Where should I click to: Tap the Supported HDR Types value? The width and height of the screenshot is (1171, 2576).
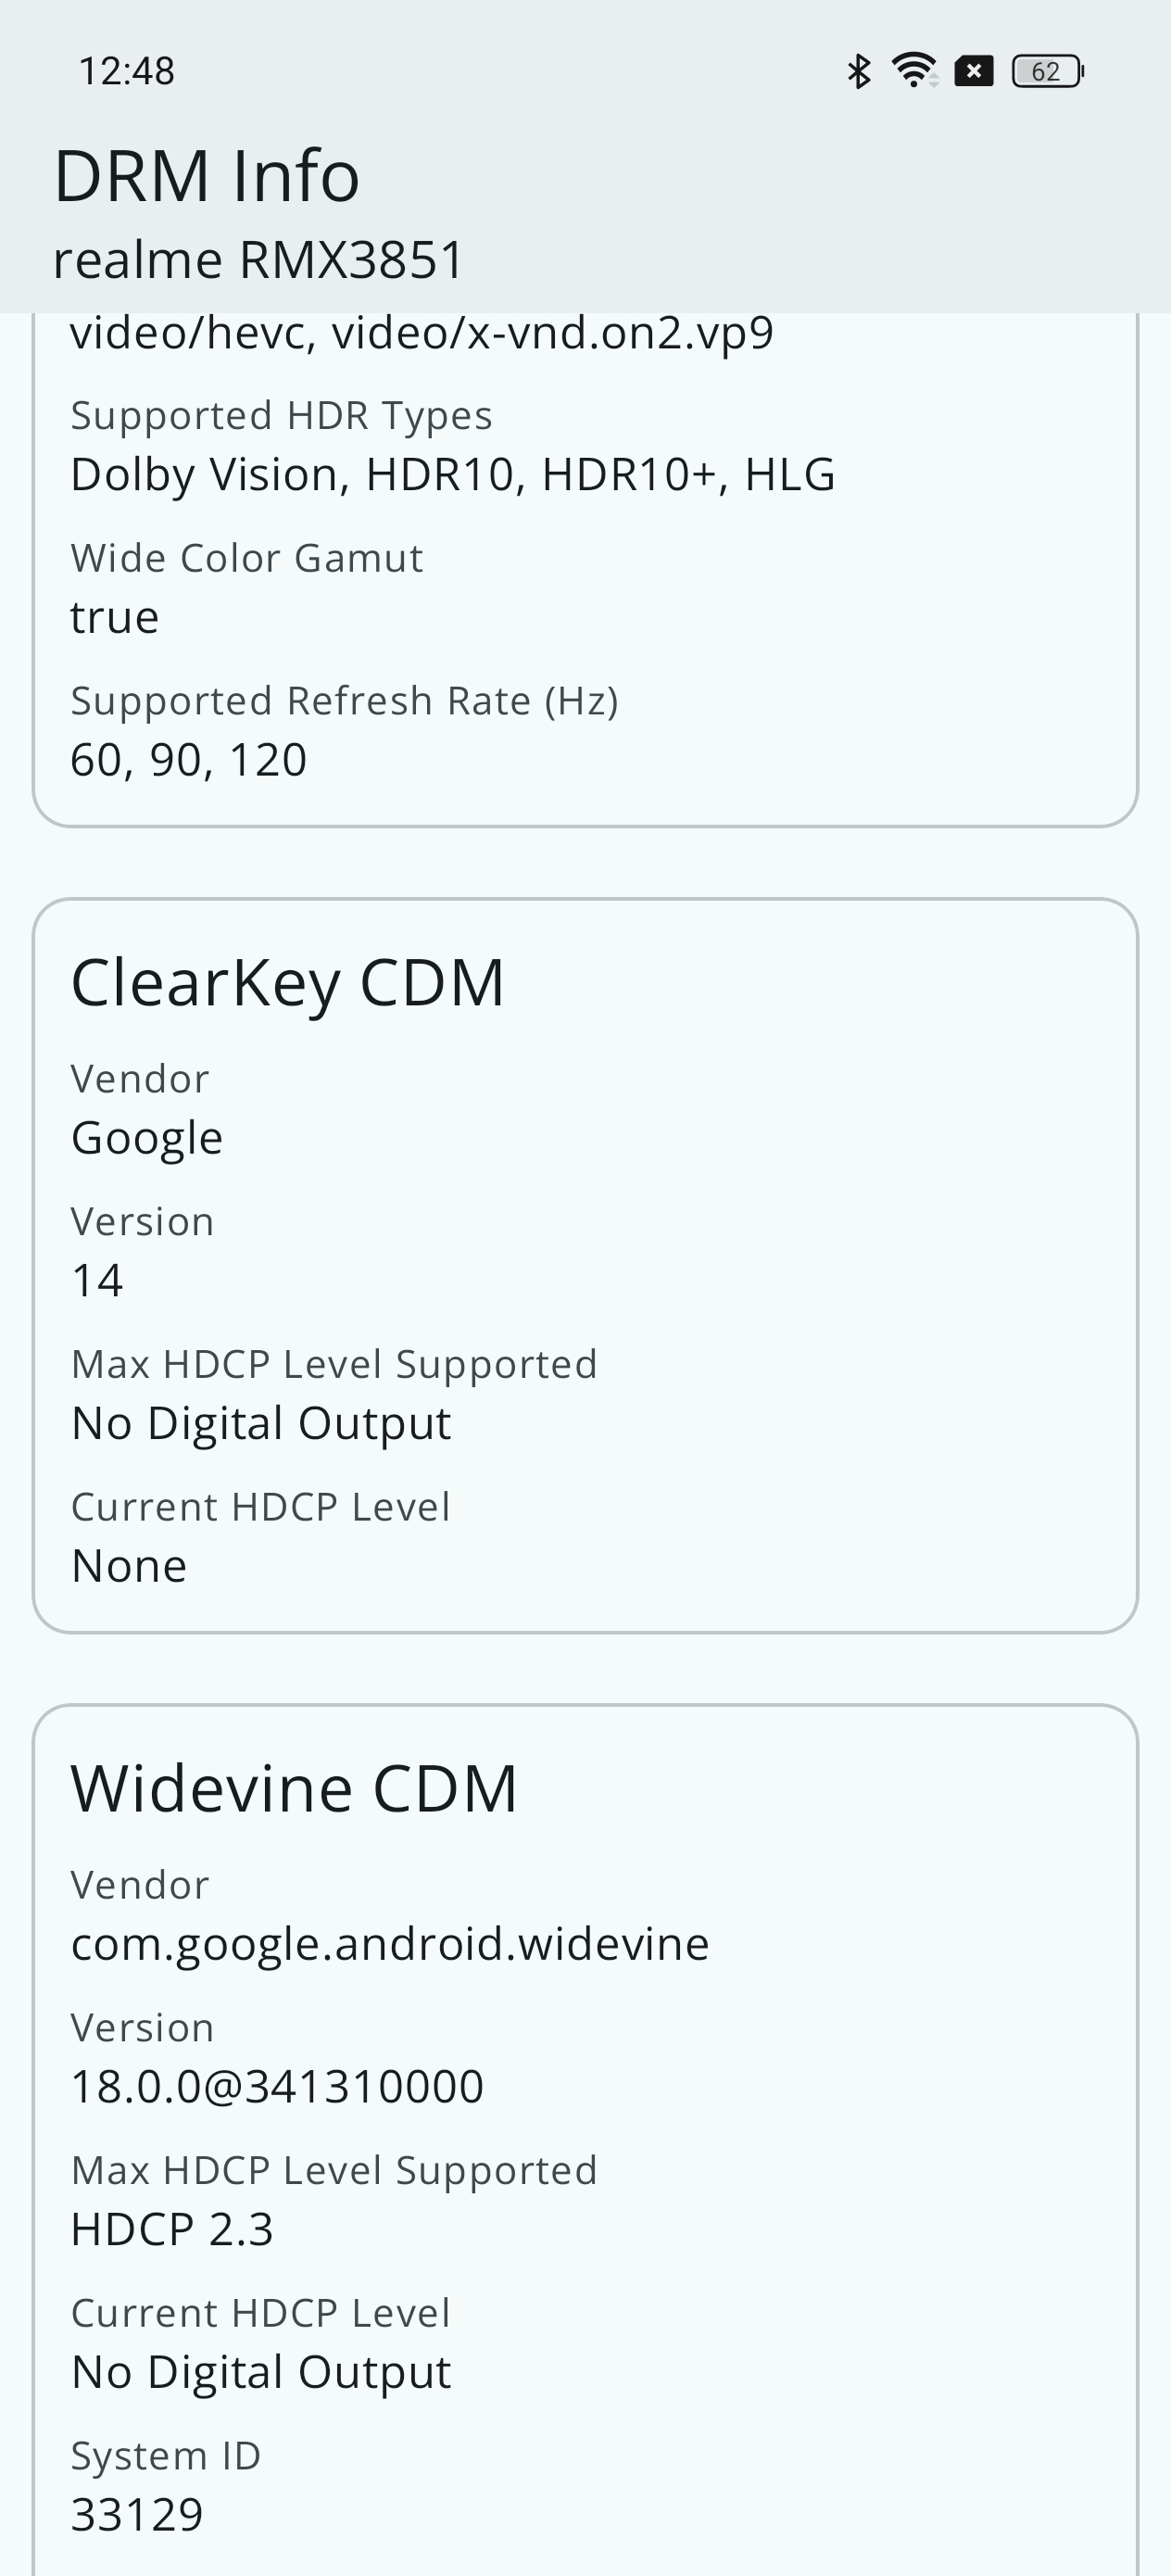[452, 474]
